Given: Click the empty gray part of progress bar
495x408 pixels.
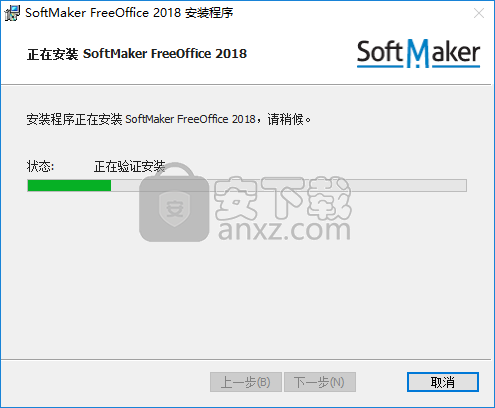Looking at the screenshot, I should [289, 185].
